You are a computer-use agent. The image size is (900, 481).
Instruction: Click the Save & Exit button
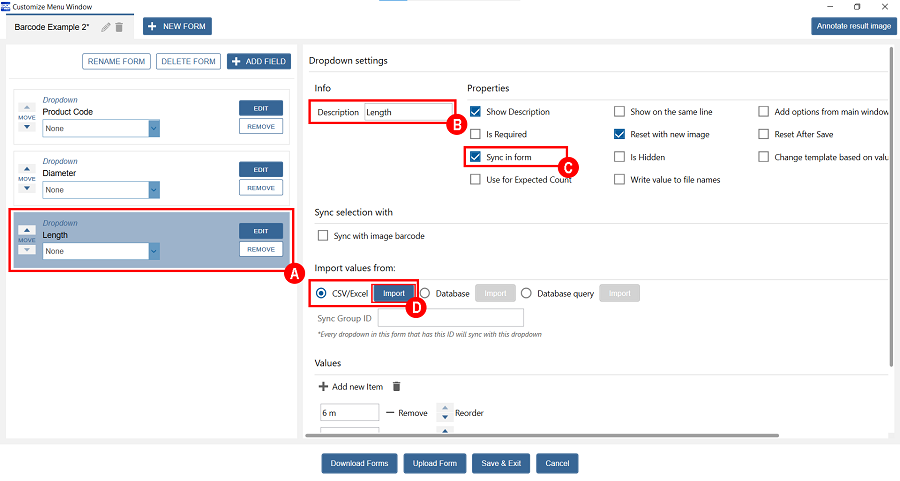[x=500, y=463]
